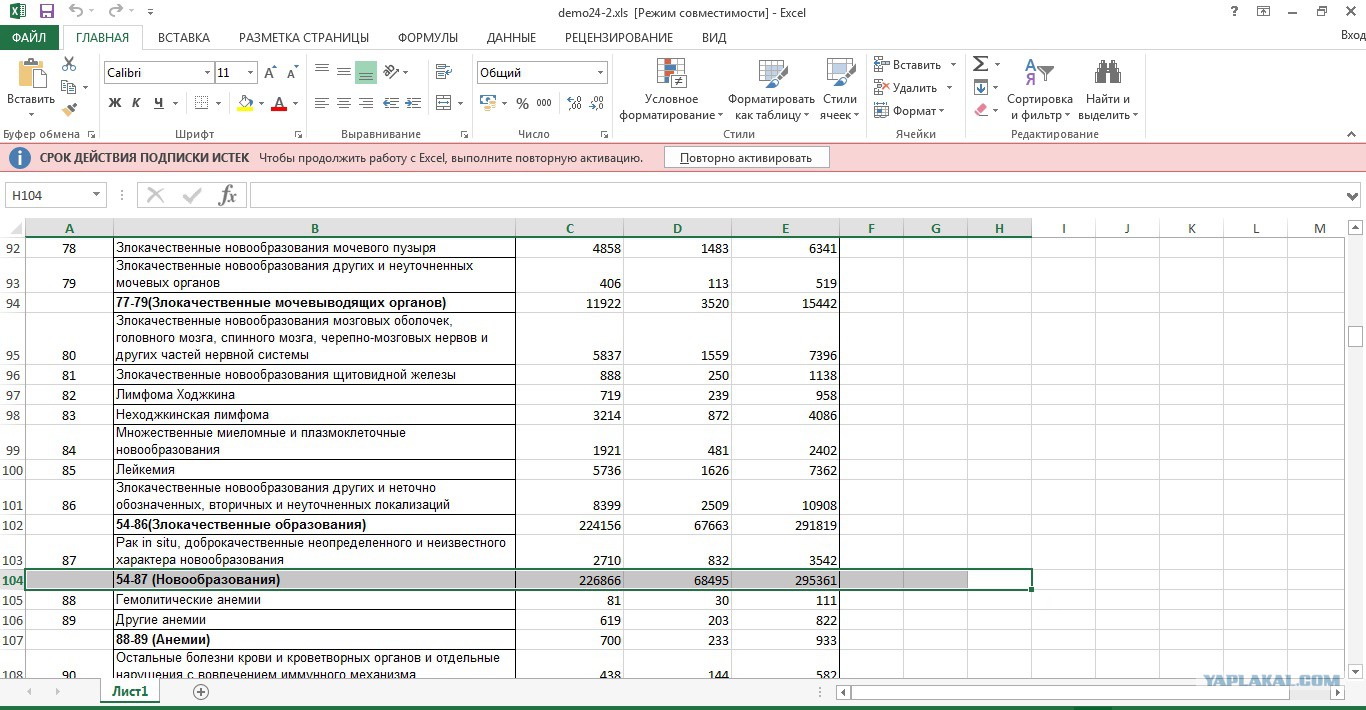Viewport: 1366px width, 710px height.
Task: Apply percent style format
Action: coord(523,103)
